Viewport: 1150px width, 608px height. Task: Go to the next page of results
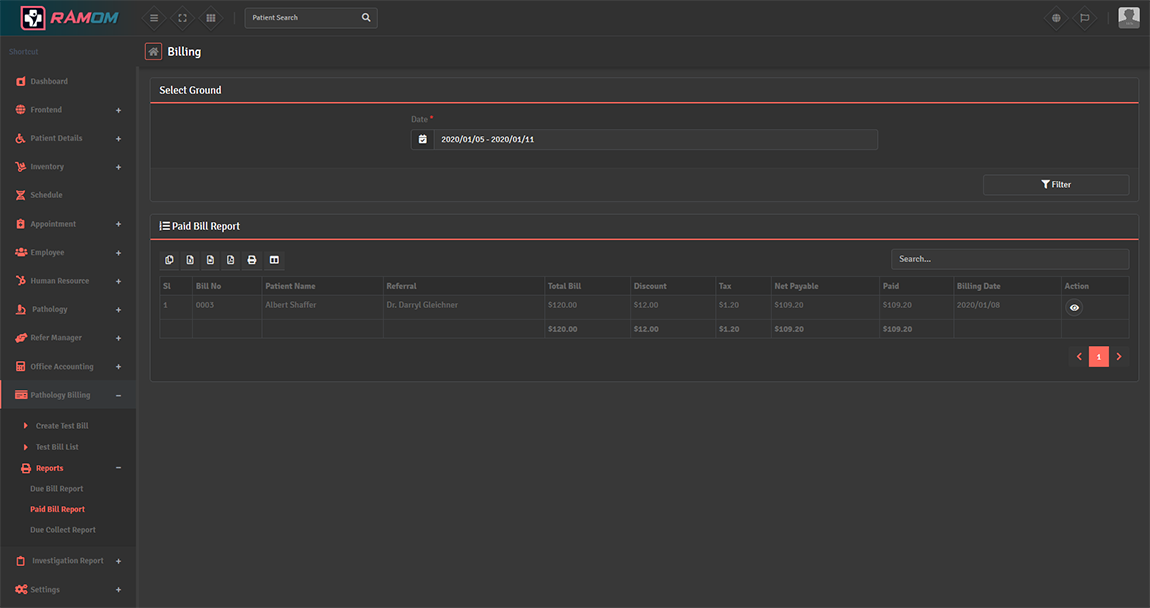click(1119, 357)
